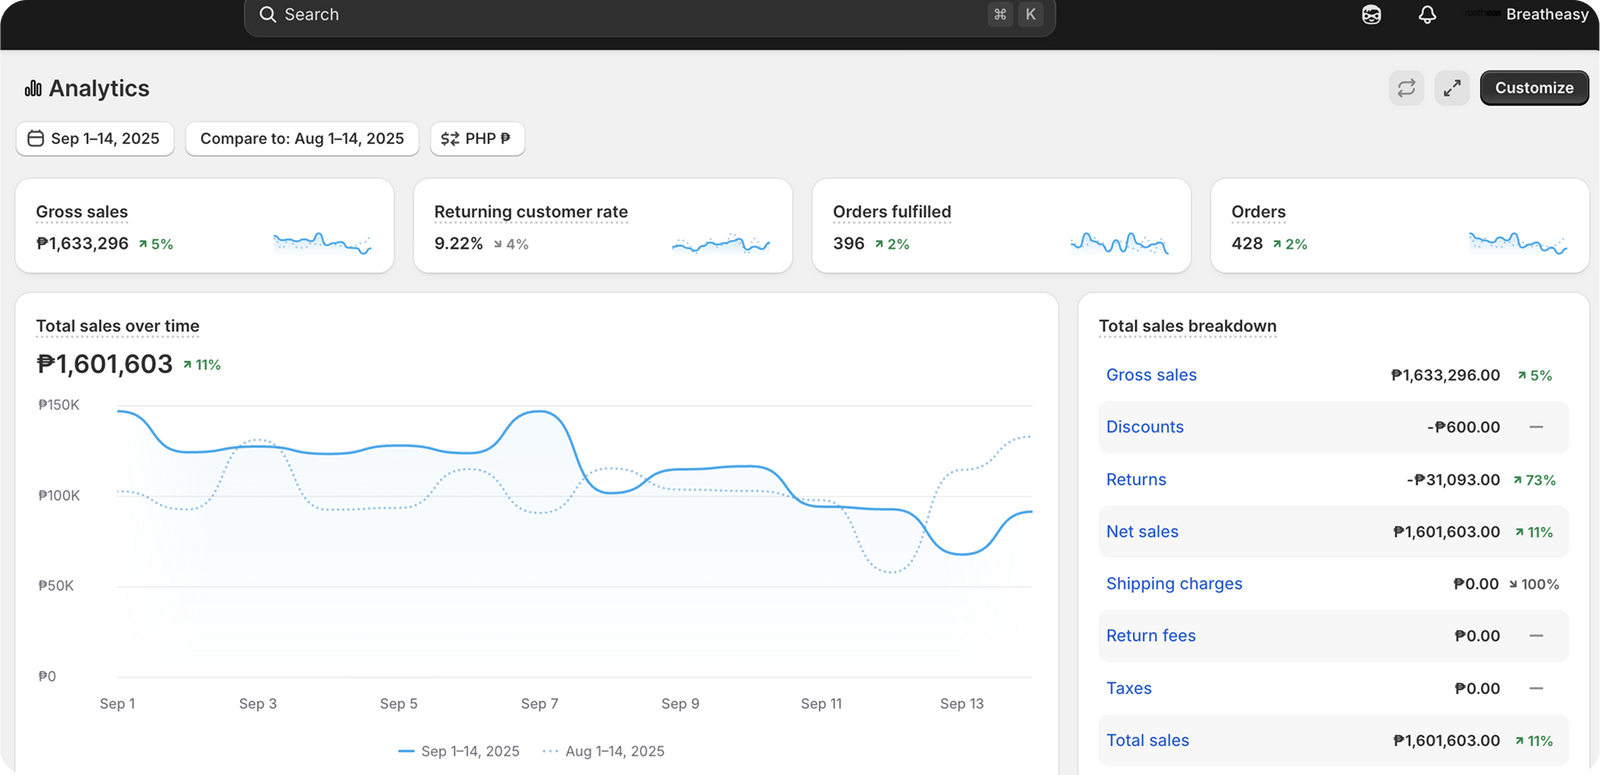Click the search magnifier icon

(268, 15)
